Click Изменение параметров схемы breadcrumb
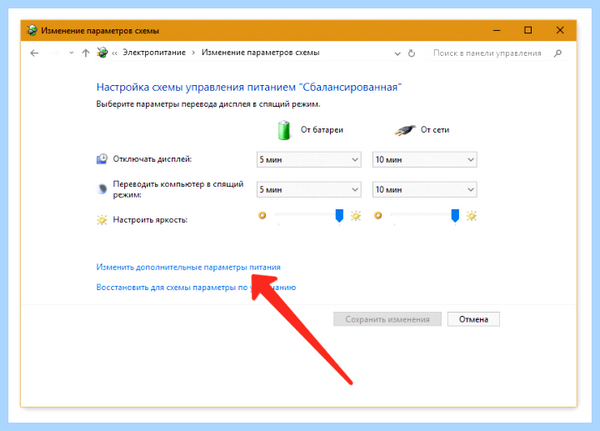Viewport: 600px width, 431px height. pos(260,52)
